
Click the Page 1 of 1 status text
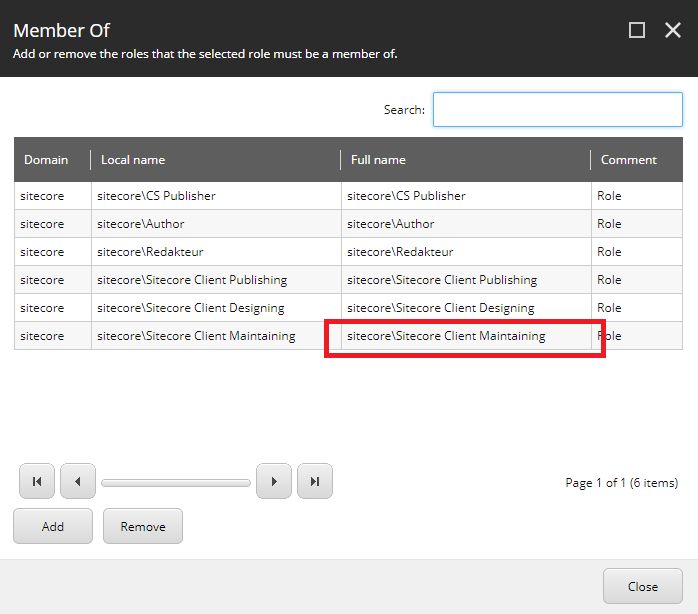pyautogui.click(x=621, y=483)
